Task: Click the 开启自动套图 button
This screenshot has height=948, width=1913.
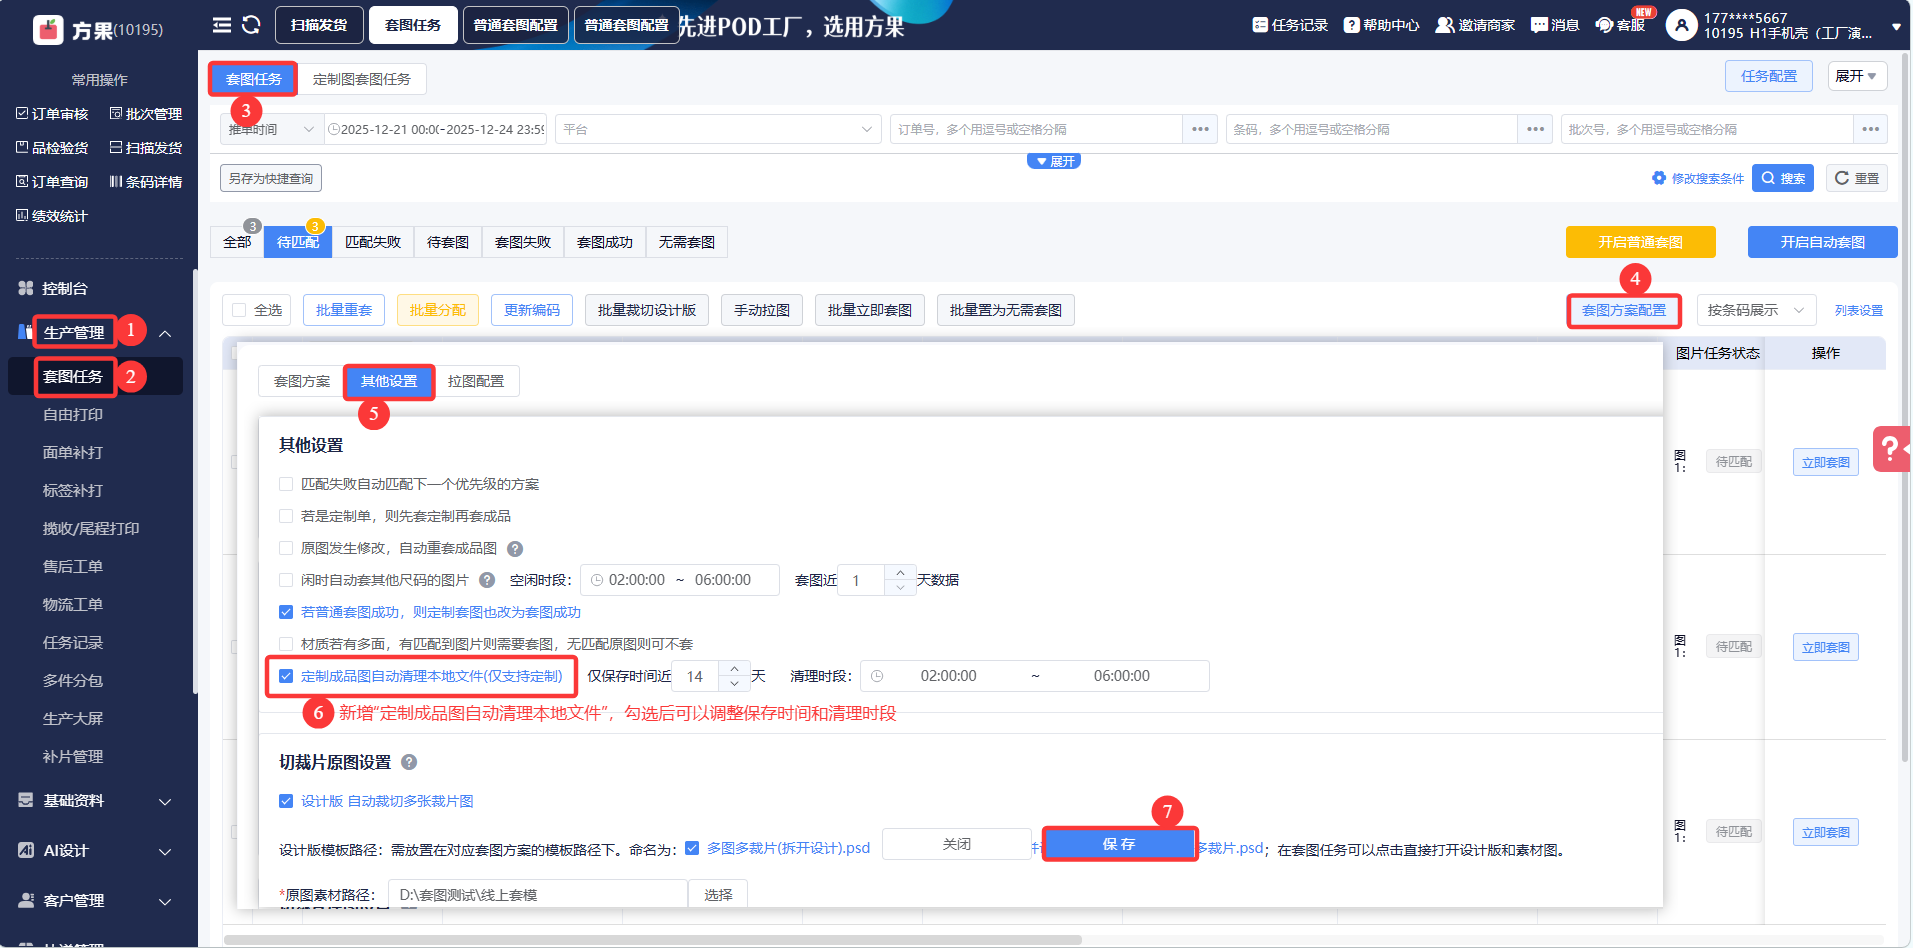Action: [x=1822, y=242]
